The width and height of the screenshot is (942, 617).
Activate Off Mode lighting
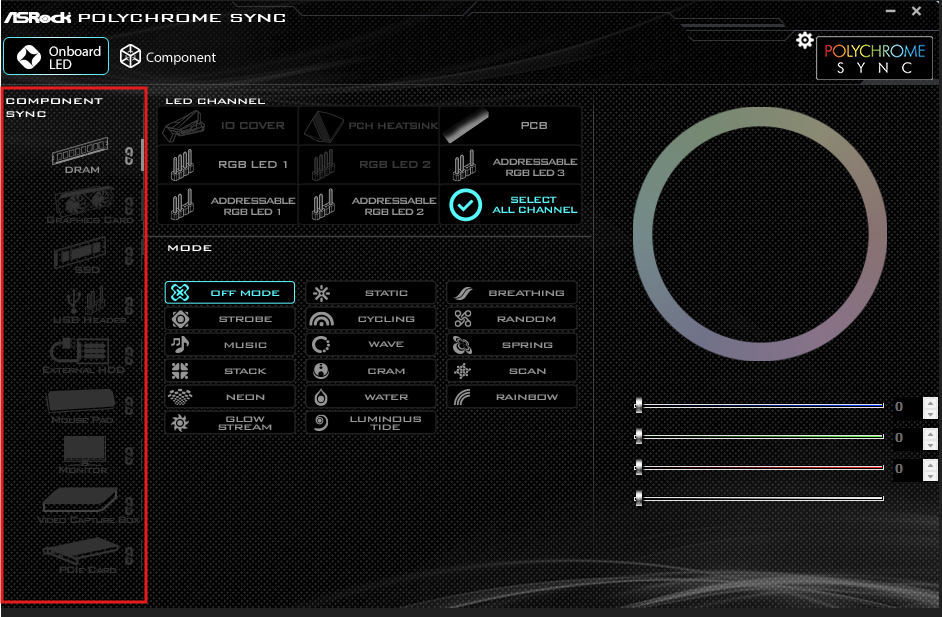(x=229, y=293)
